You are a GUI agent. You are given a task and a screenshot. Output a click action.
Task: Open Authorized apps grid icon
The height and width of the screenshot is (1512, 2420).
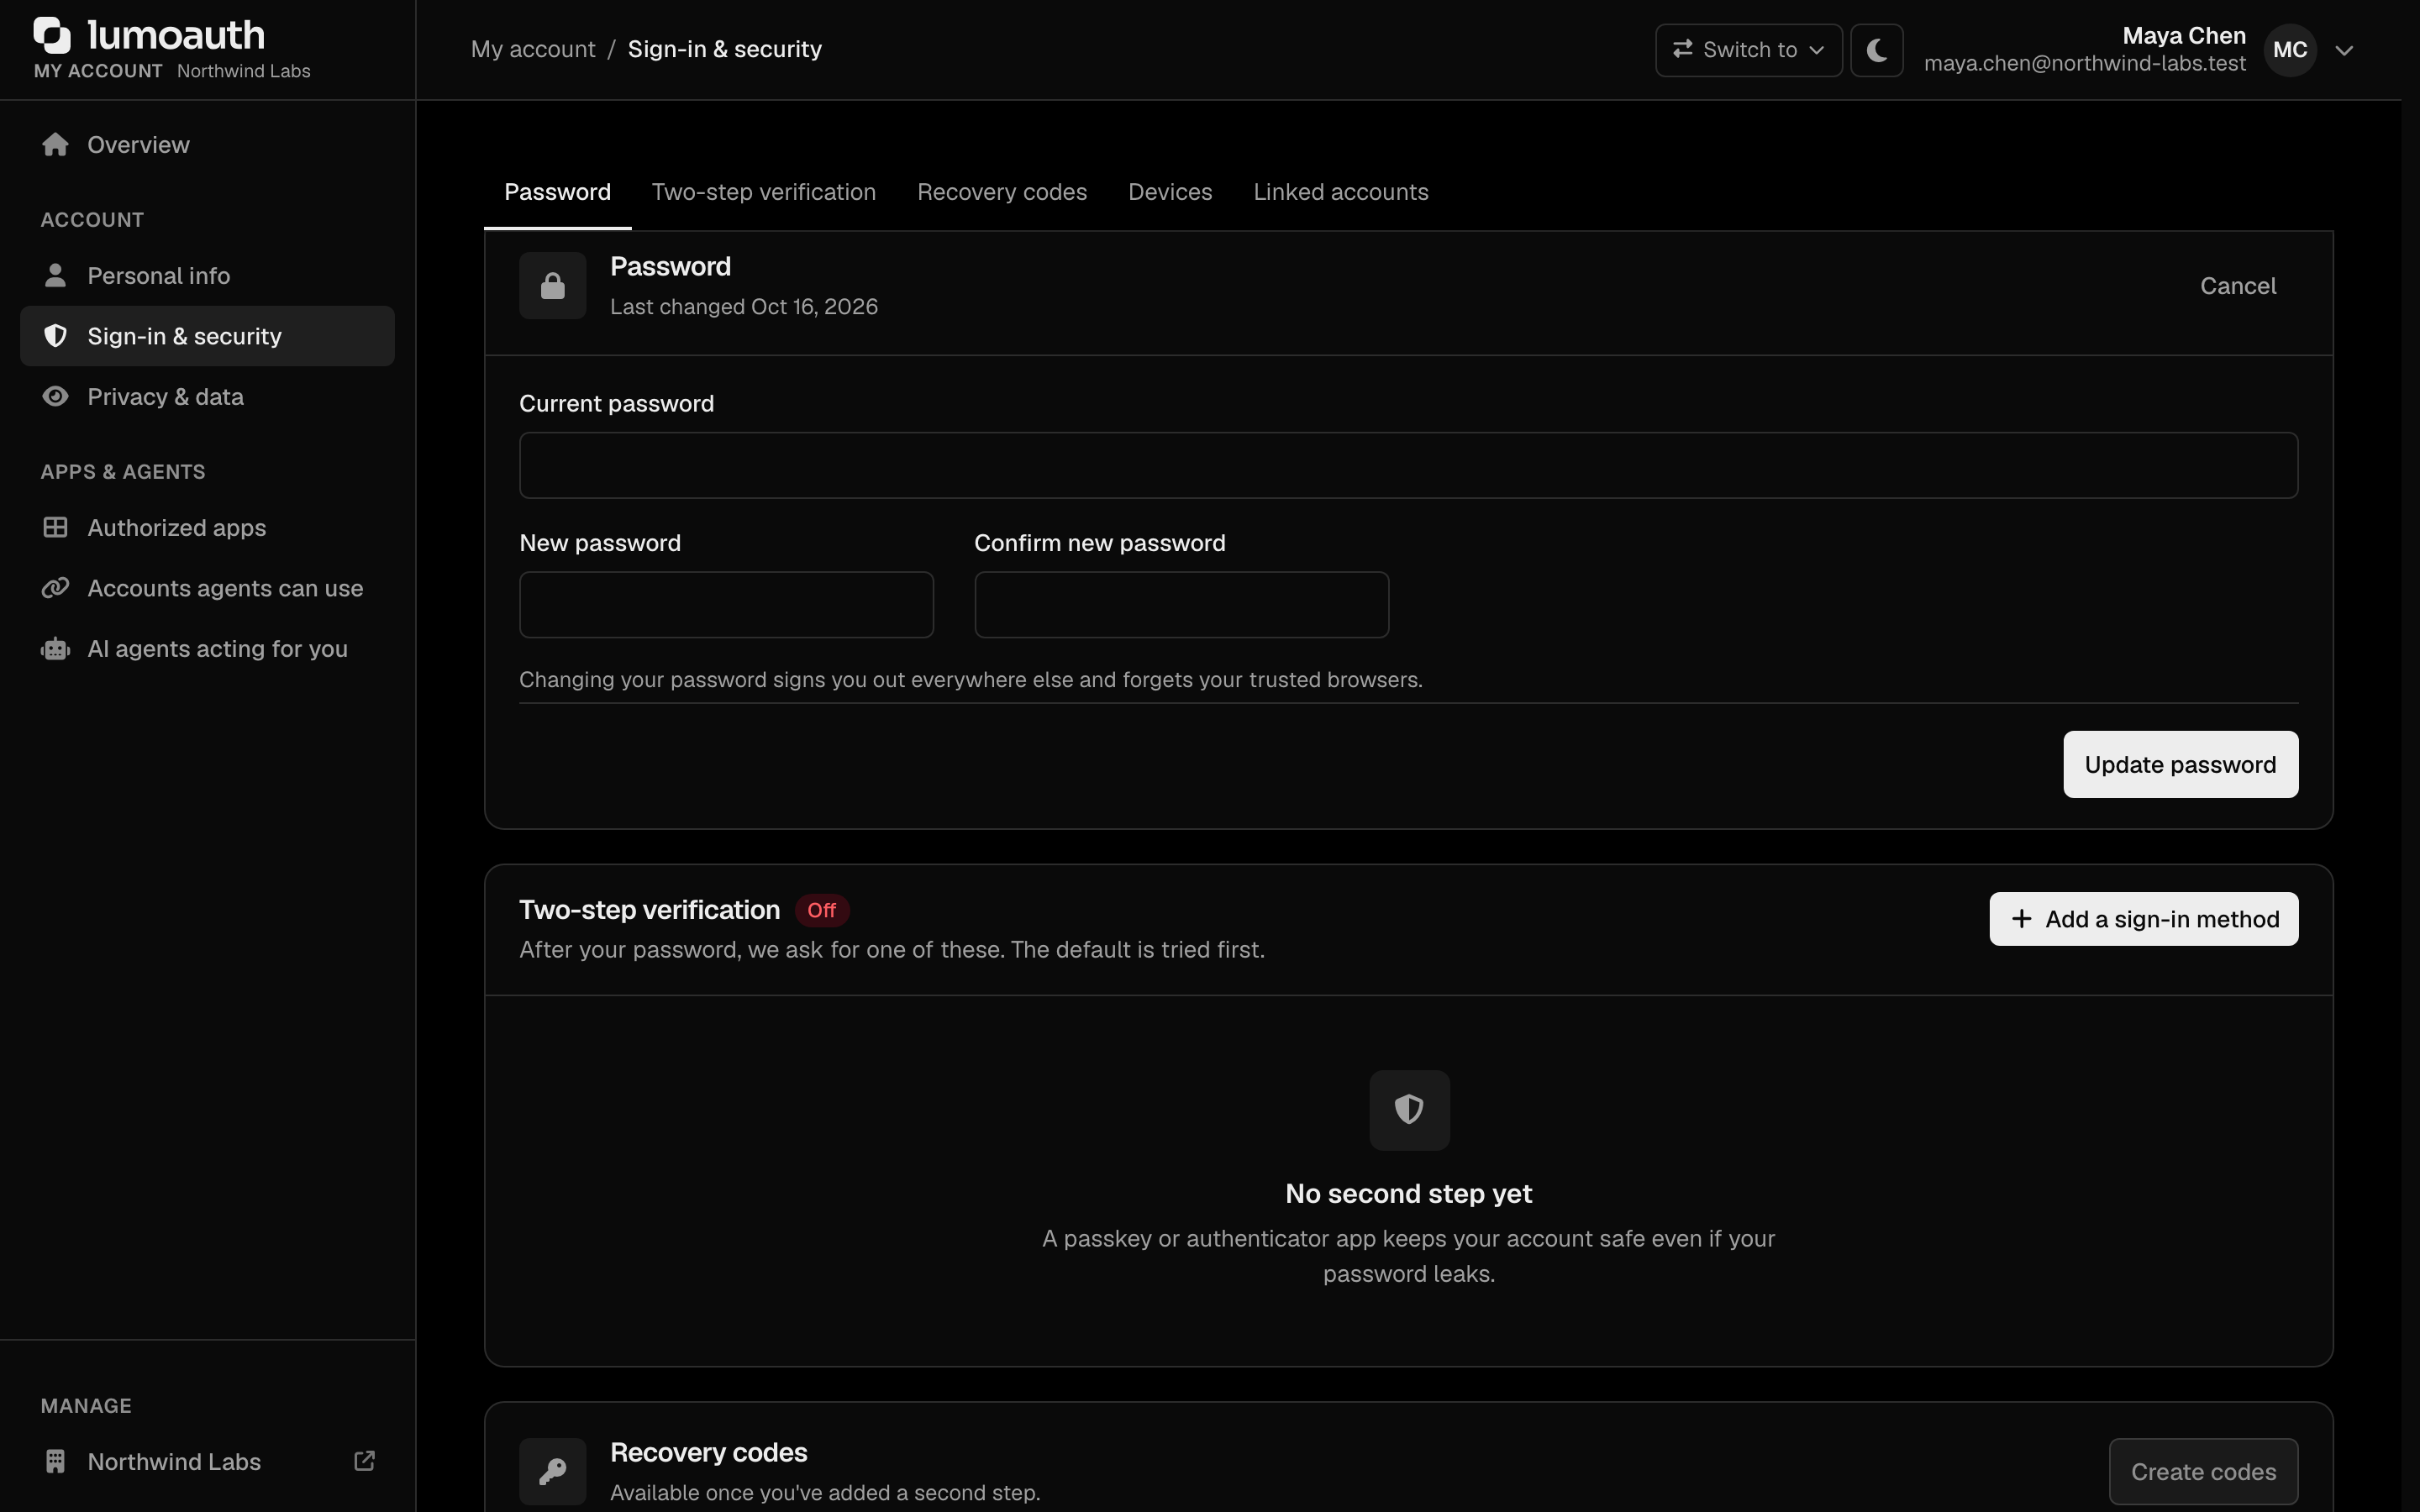tap(55, 527)
